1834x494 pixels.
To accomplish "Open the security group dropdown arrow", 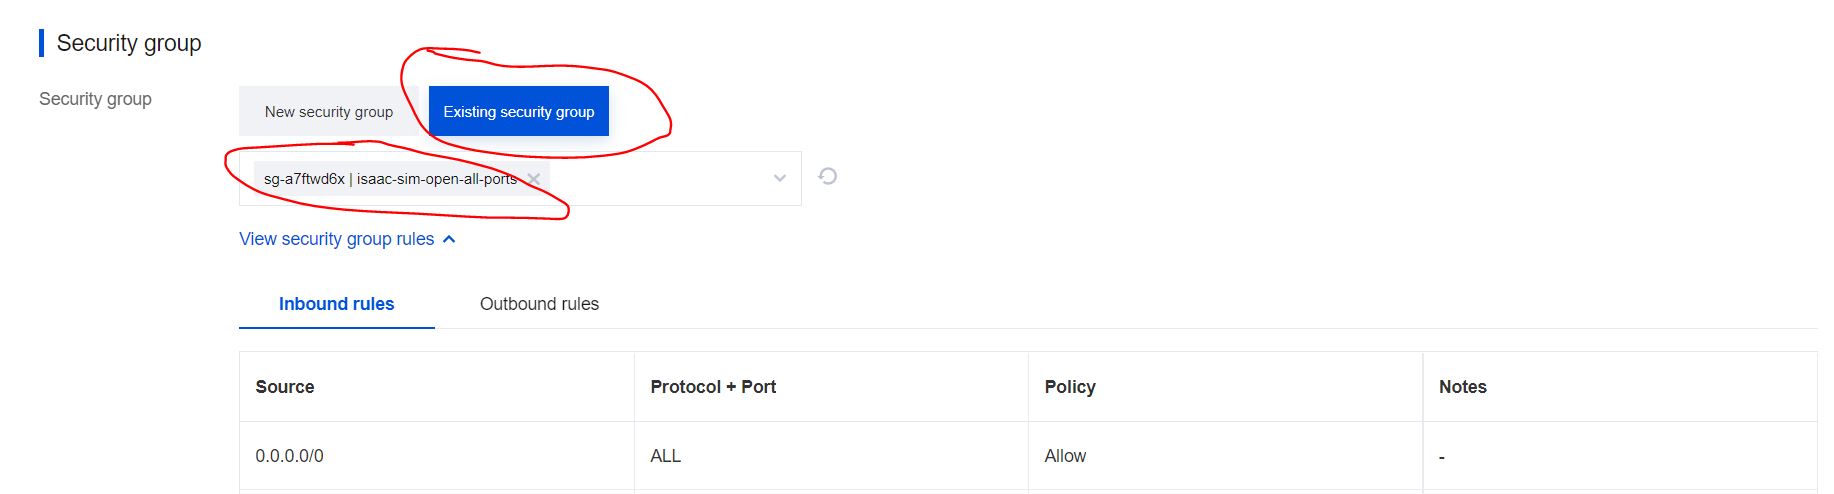I will 780,179.
